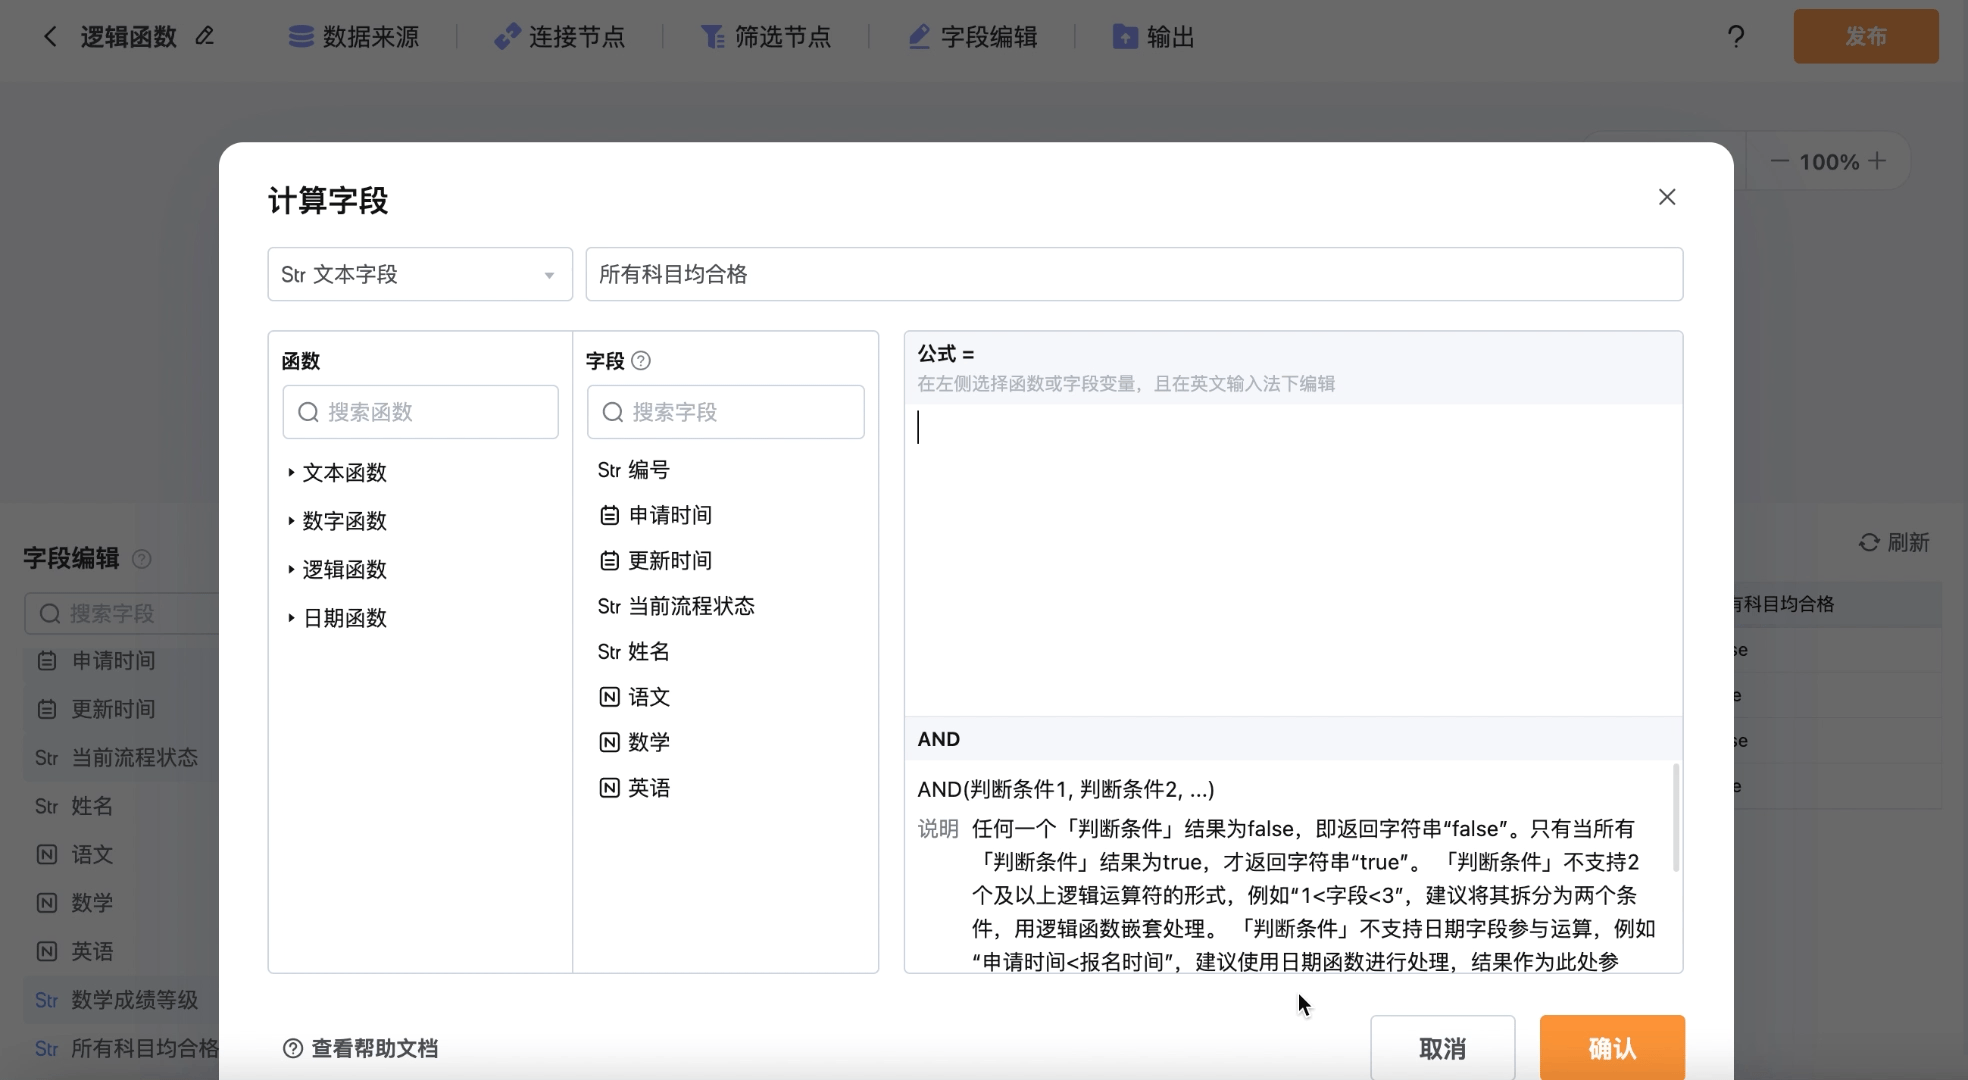Focus the dialog's 搜索字段 search box
The height and width of the screenshot is (1080, 1968).
(726, 412)
